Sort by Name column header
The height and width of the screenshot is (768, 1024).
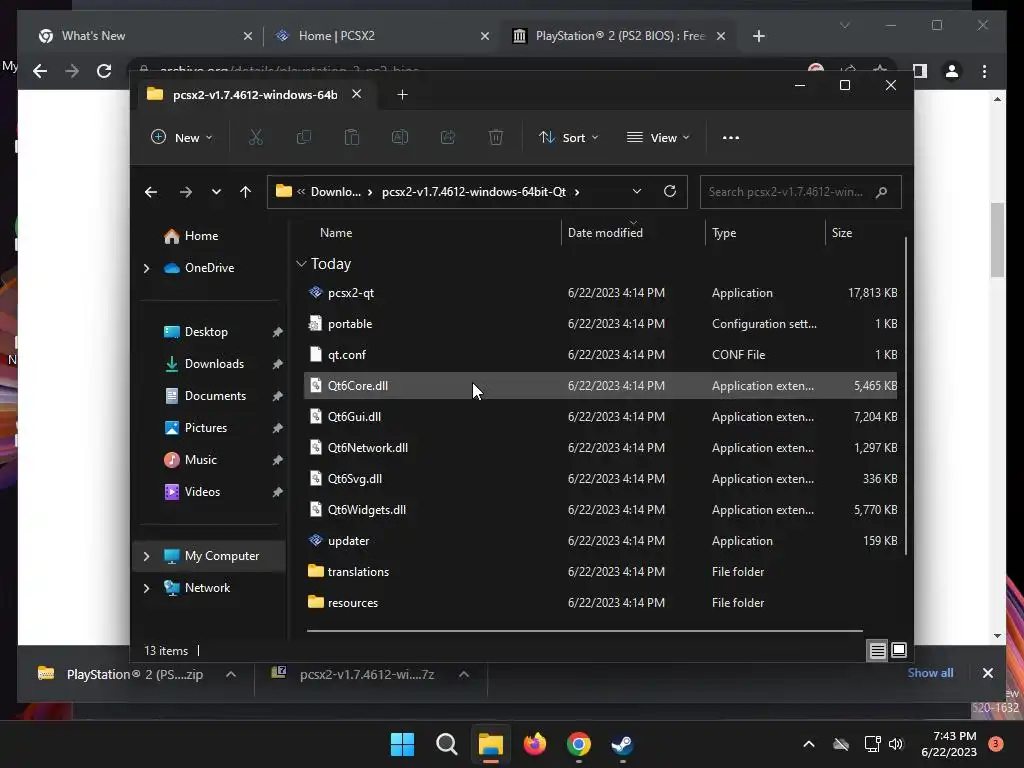[336, 232]
